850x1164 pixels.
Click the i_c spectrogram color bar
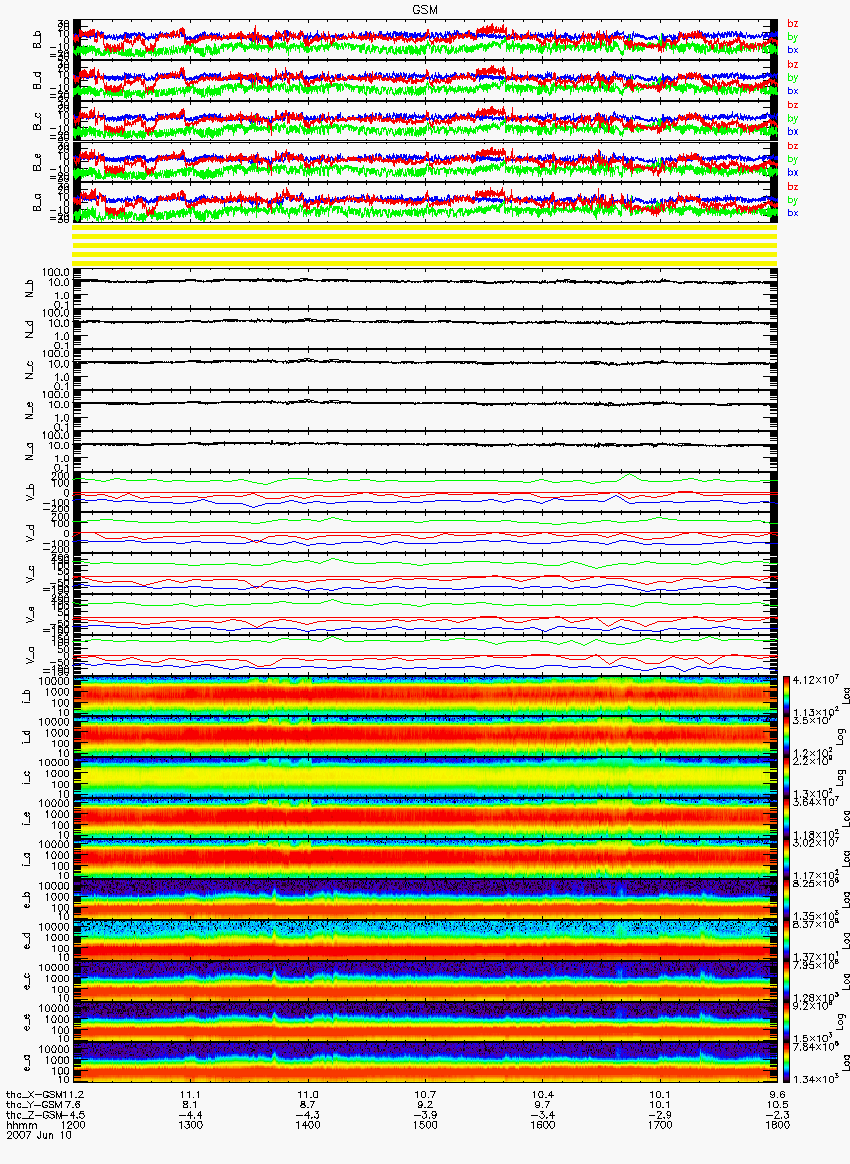[785, 778]
